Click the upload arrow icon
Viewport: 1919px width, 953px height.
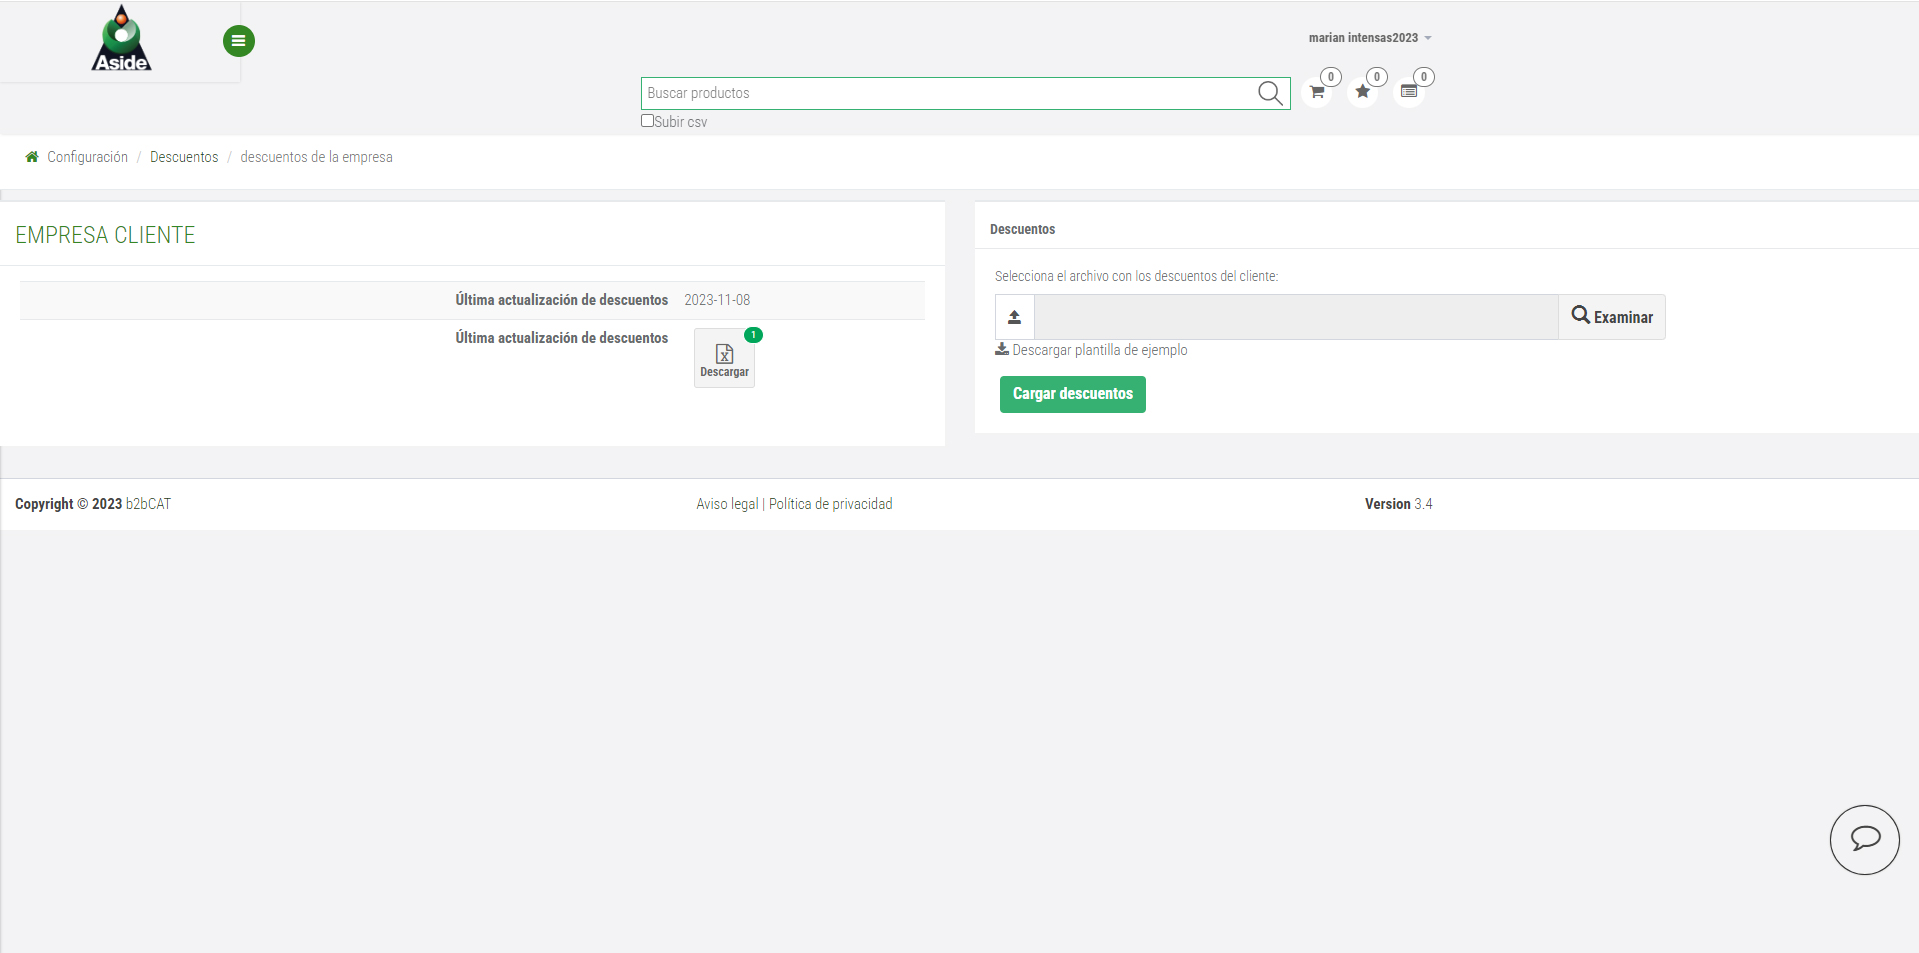coord(1014,317)
